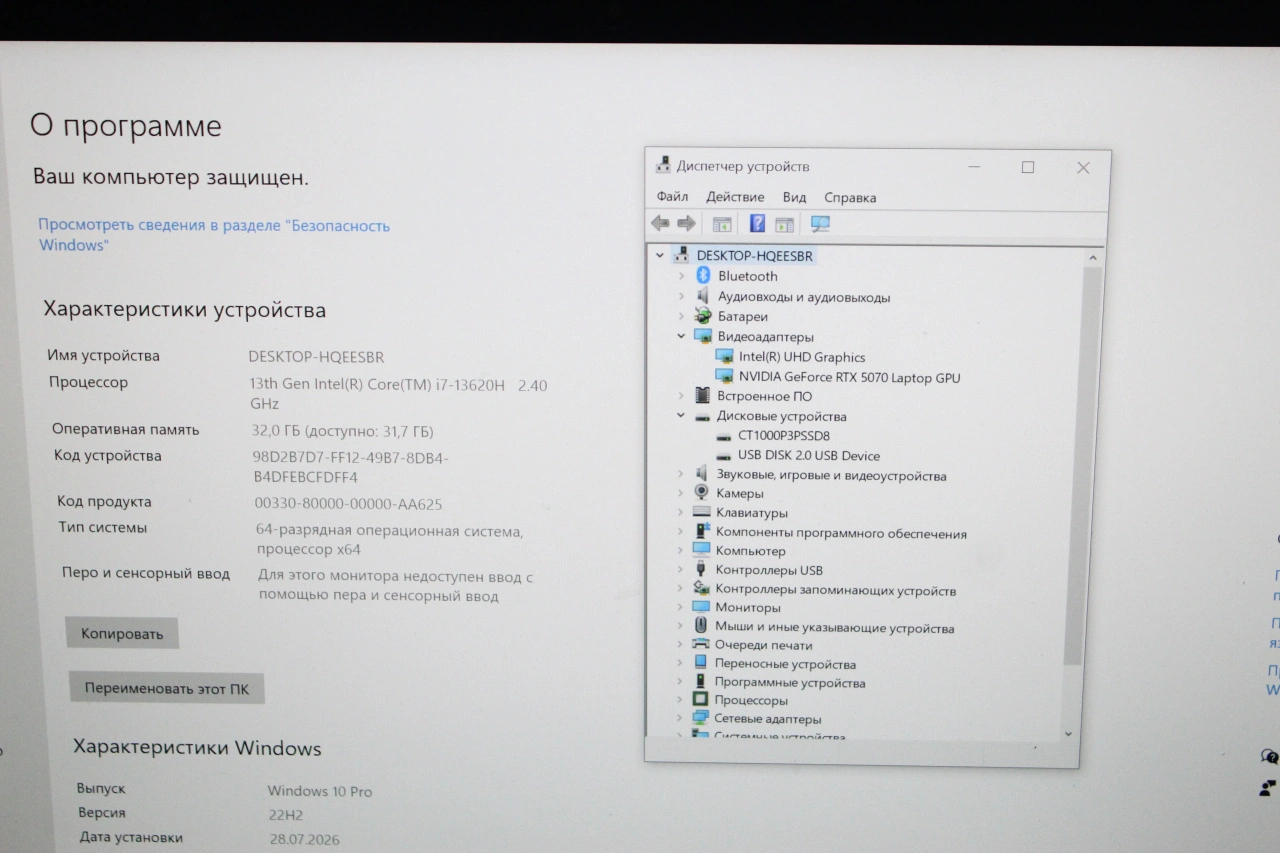
Task: Click the display adapter icon beside Видеоадаптеры
Action: pyautogui.click(x=702, y=336)
